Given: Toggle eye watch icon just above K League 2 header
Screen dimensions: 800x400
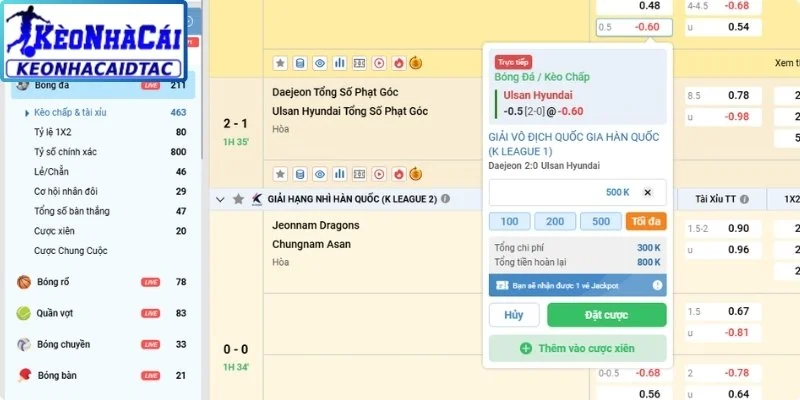Looking at the screenshot, I should coord(320,174).
